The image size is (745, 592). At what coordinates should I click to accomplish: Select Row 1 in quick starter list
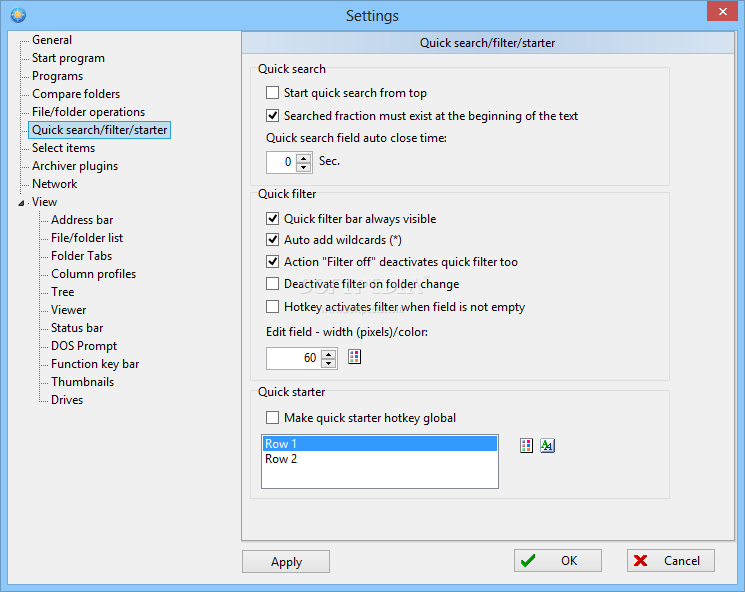click(380, 444)
